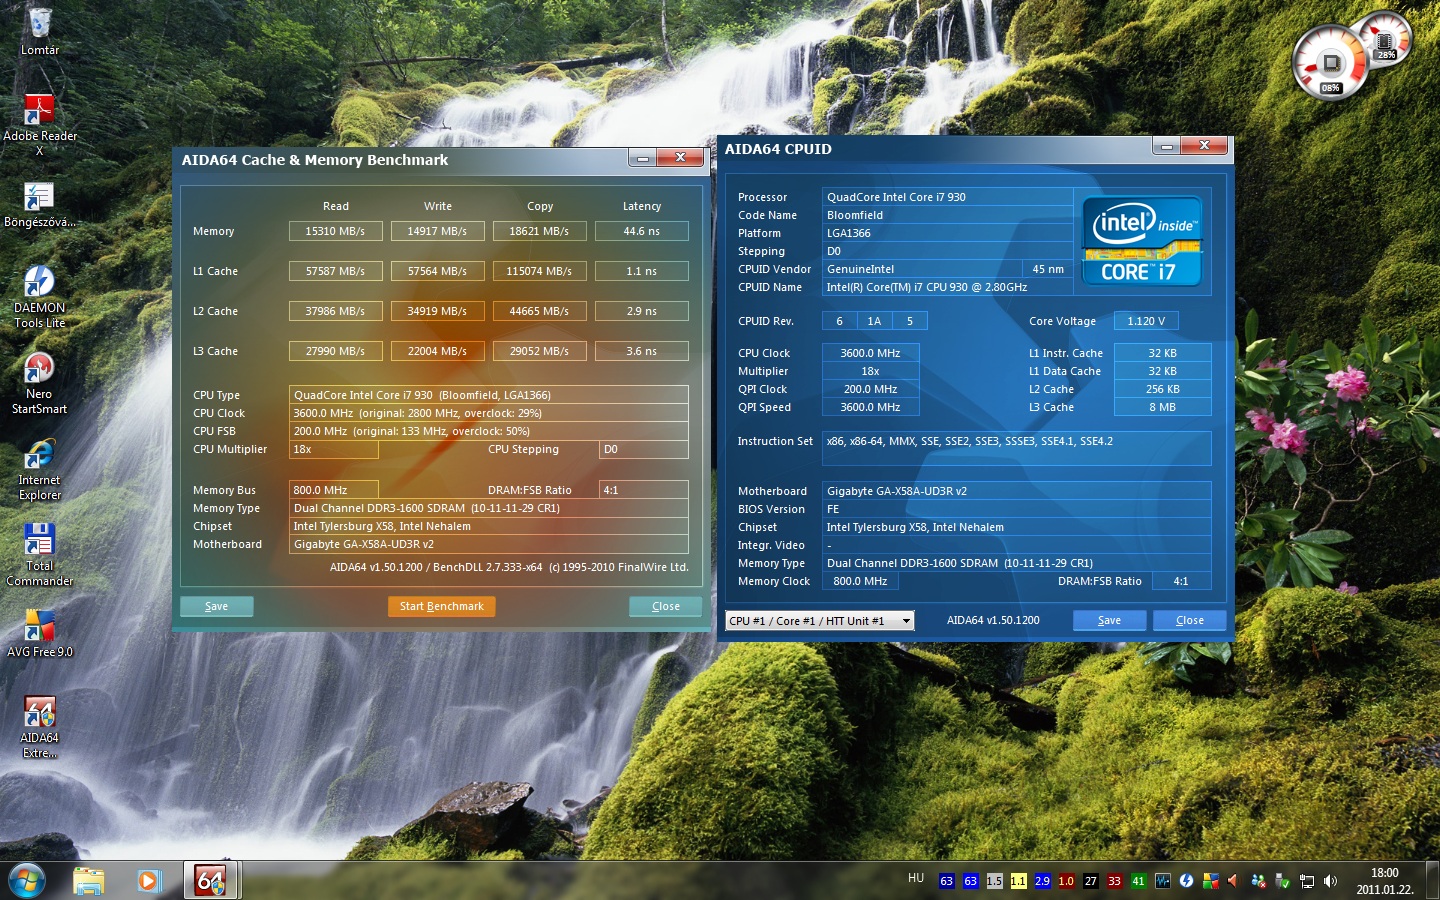
Task: Click the L3 Cache Latency 3.6 ns
Action: 641,351
